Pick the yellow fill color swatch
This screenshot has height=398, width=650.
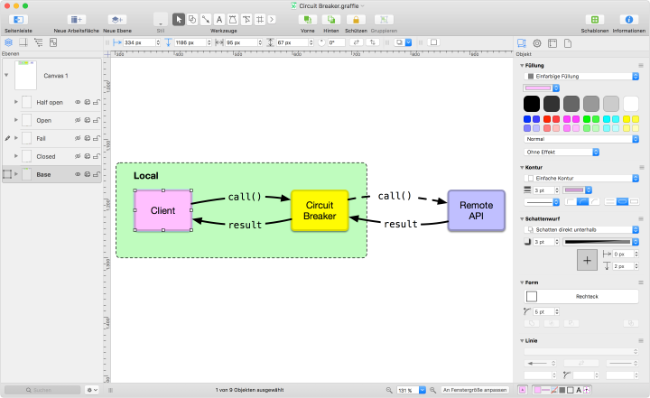pyautogui.click(x=626, y=119)
